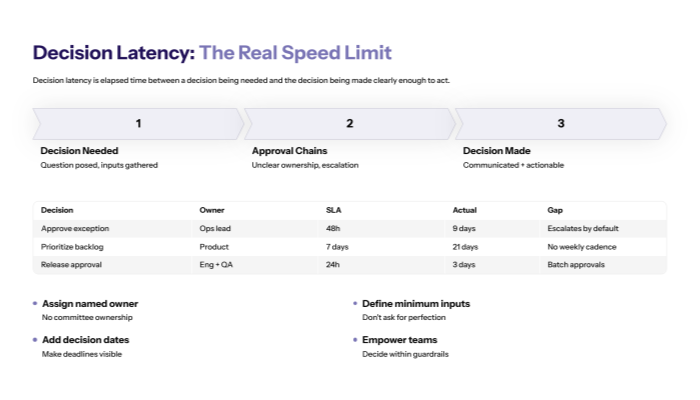Image resolution: width=700 pixels, height=400 pixels.
Task: Click the "Decision Made" heading
Action: point(497,151)
